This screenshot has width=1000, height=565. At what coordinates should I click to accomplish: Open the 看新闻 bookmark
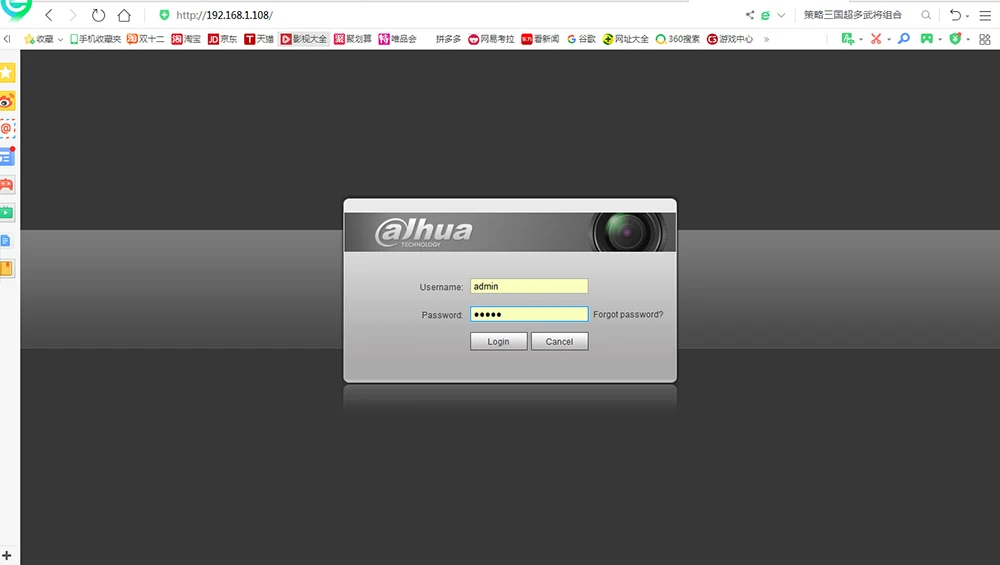click(540, 39)
